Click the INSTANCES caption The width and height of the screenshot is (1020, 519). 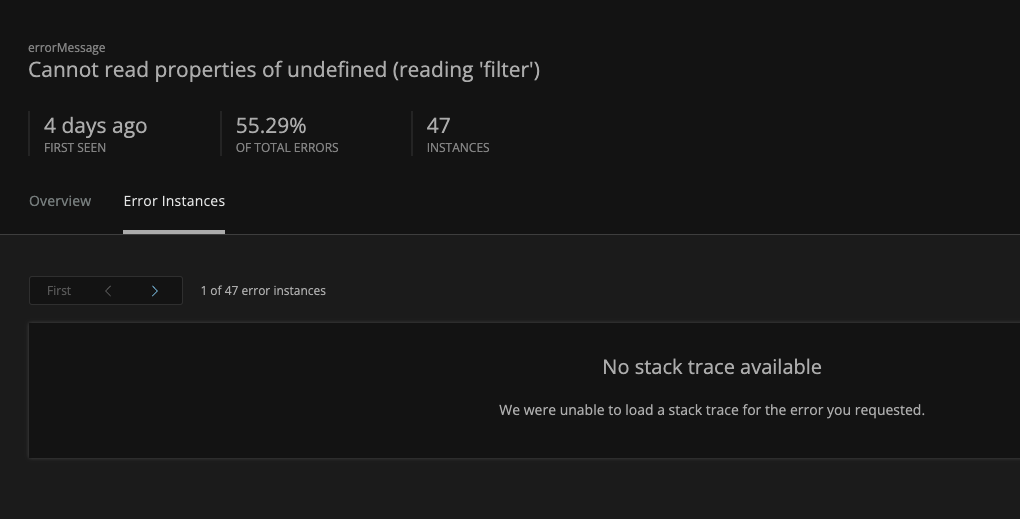click(458, 148)
